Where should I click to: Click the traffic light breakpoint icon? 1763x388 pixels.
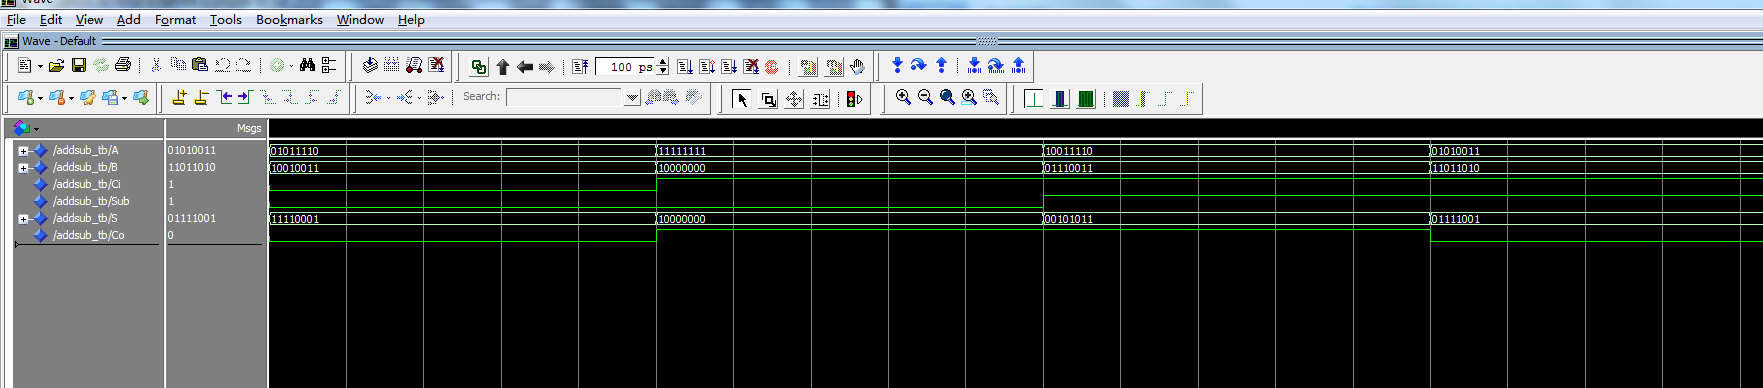coord(854,99)
